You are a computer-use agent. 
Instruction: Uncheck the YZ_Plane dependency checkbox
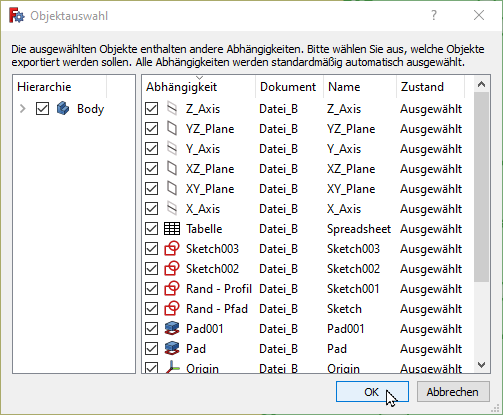coord(151,129)
